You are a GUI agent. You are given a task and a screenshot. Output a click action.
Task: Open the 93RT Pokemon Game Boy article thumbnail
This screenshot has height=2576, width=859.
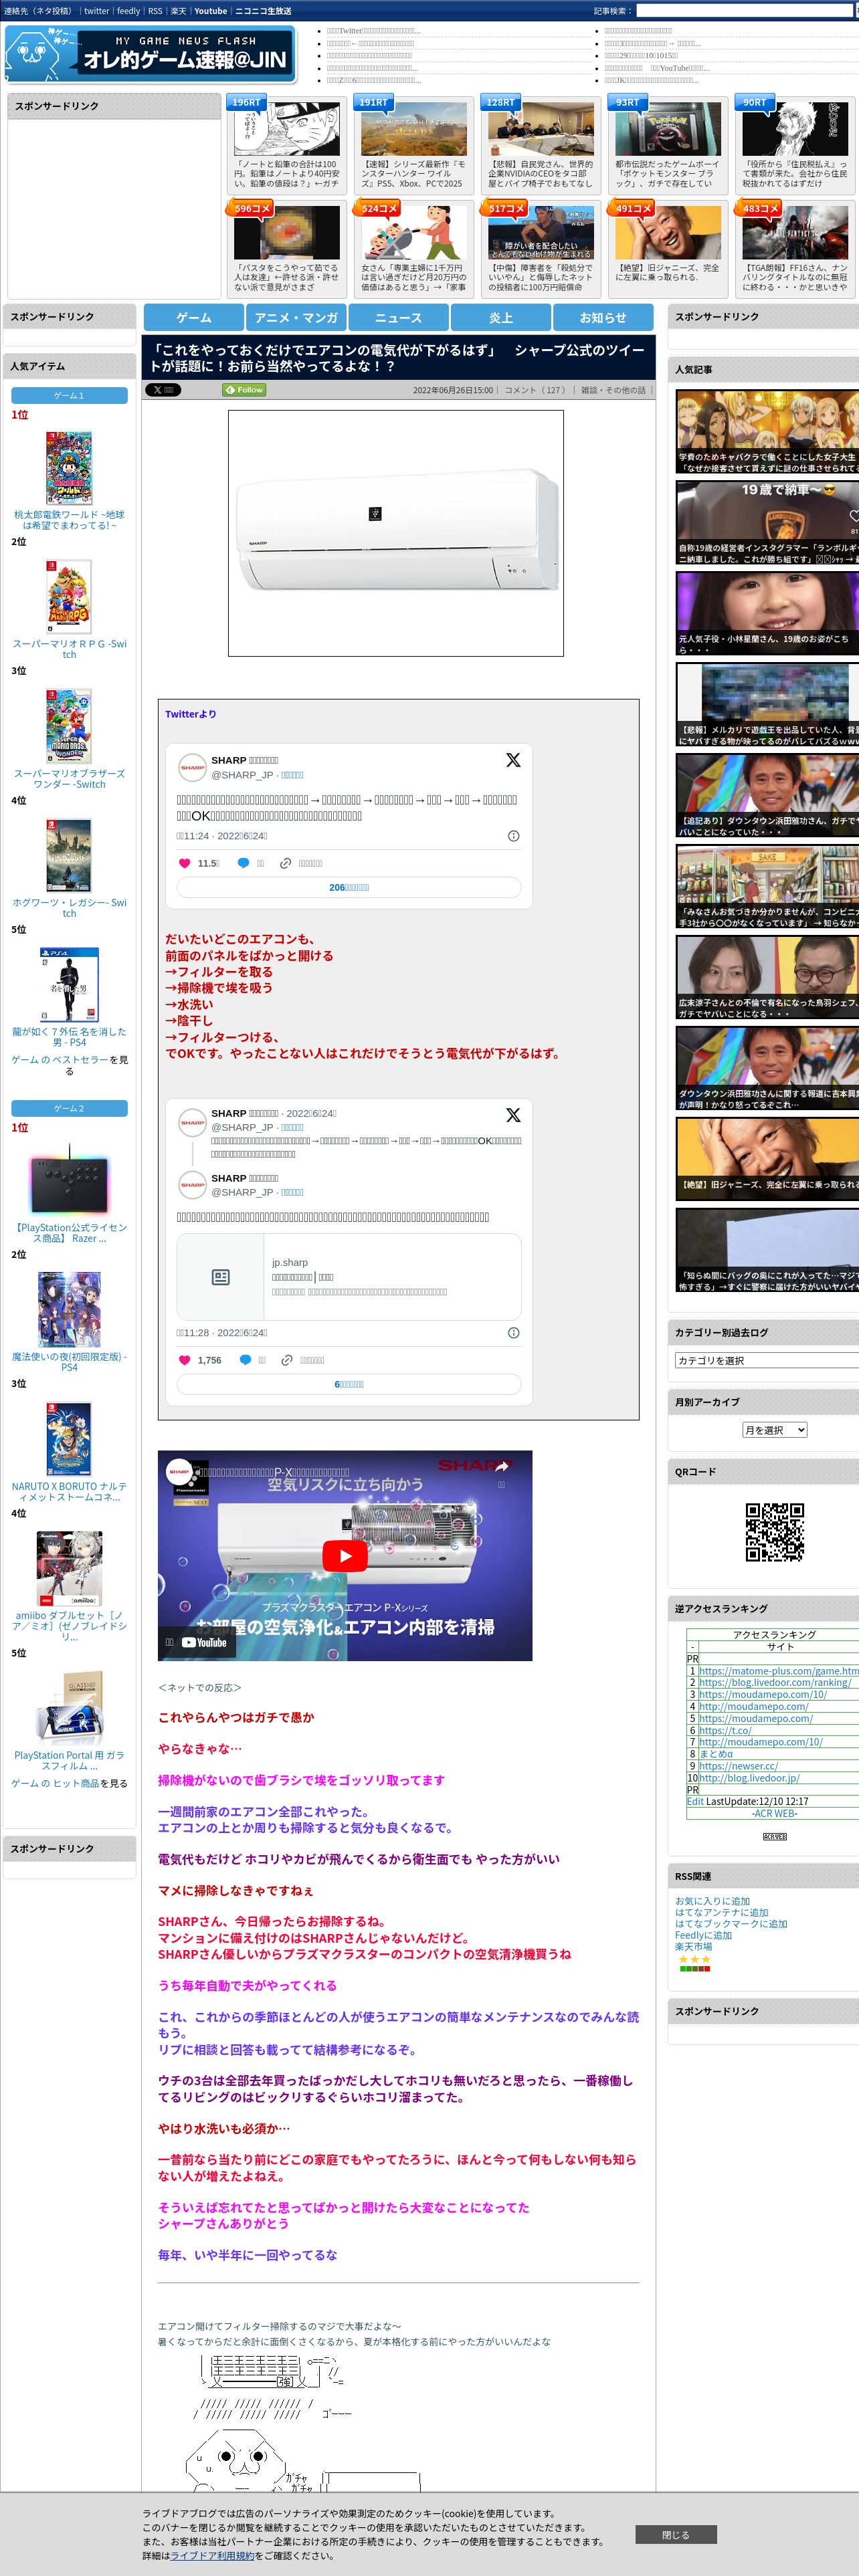668,130
